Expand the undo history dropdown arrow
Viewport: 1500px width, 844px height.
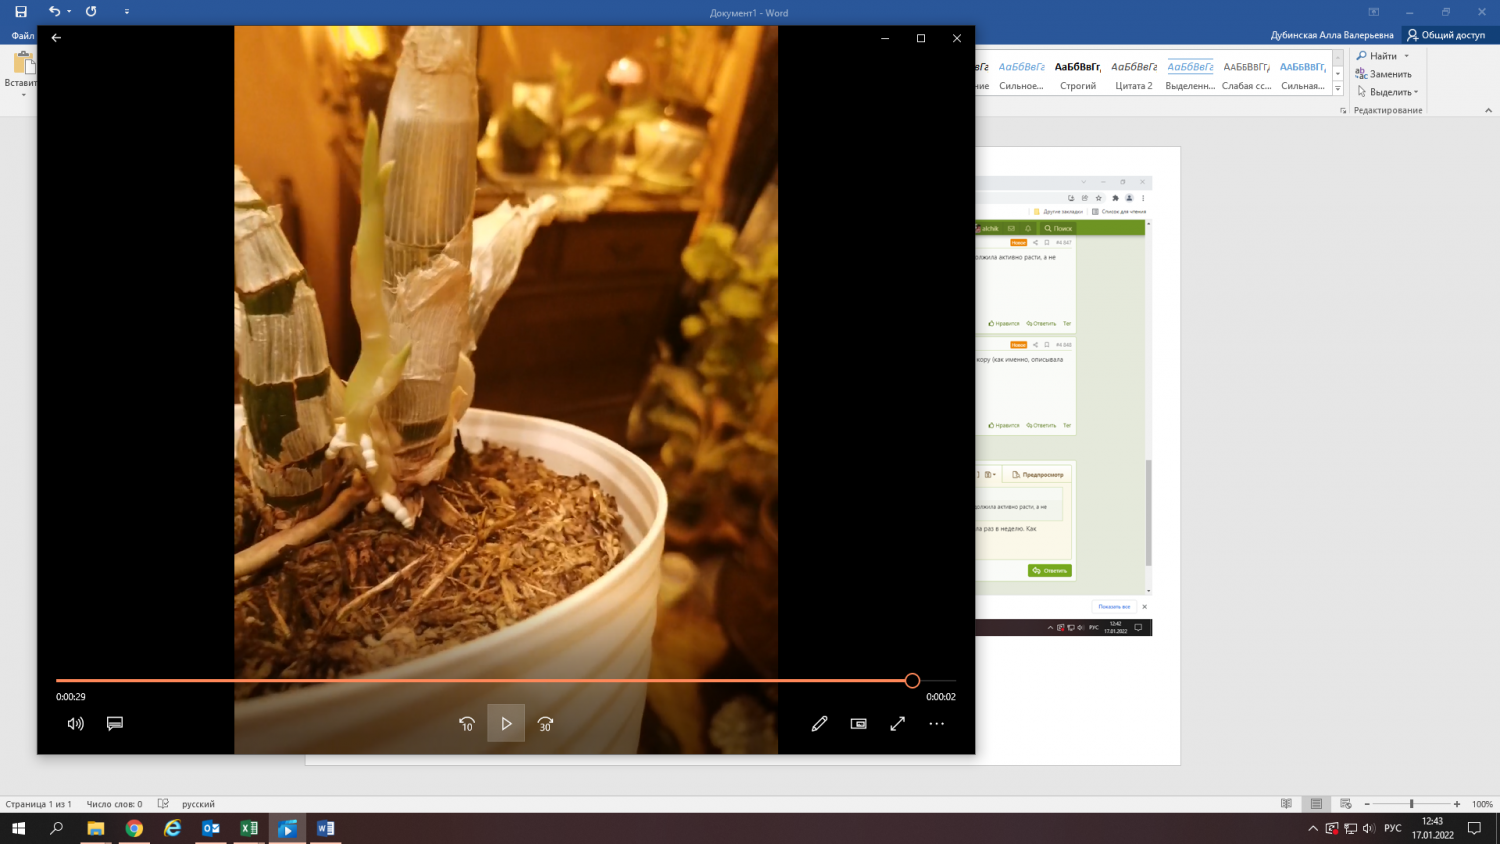pyautogui.click(x=69, y=12)
